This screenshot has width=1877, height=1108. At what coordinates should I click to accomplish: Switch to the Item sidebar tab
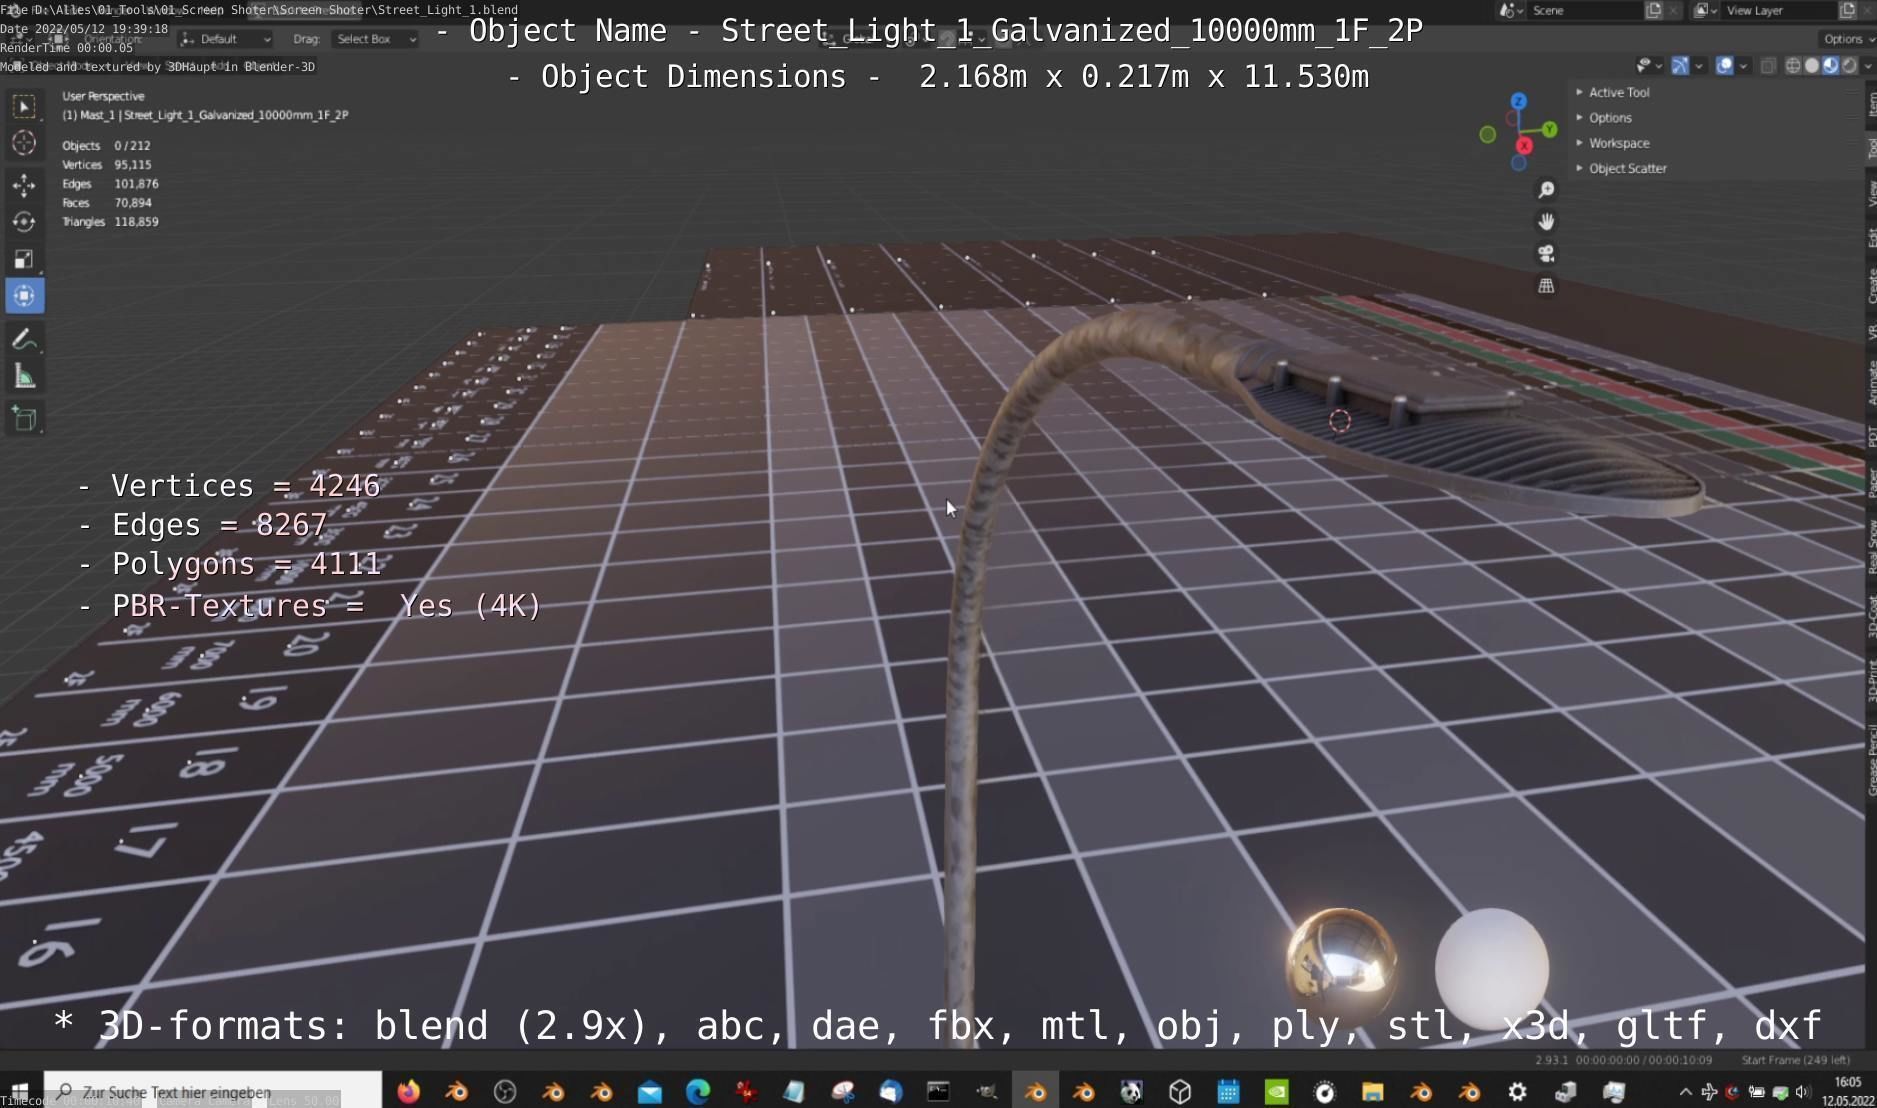coord(1871,104)
